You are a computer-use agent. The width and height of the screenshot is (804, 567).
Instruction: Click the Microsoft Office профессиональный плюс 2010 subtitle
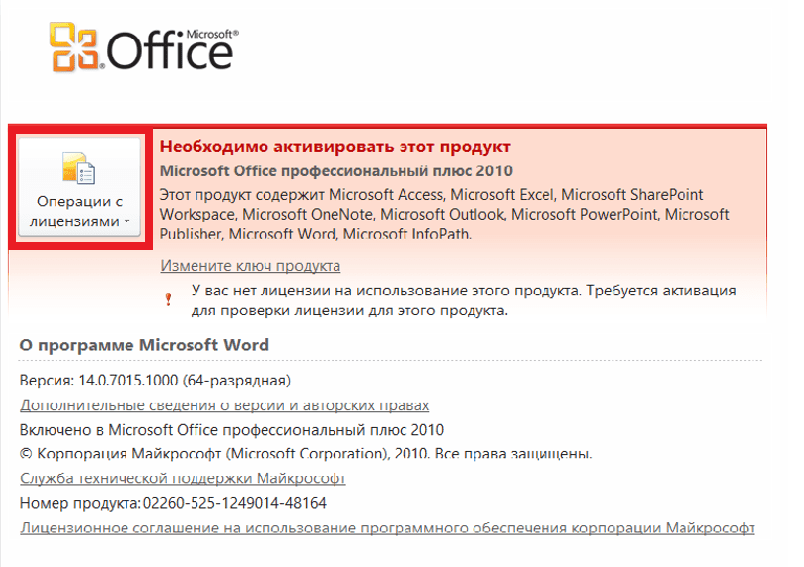click(336, 171)
